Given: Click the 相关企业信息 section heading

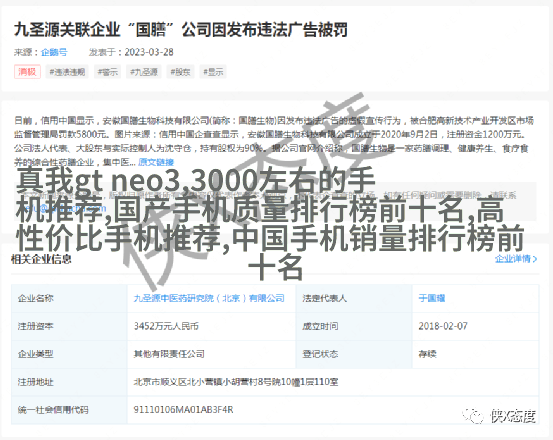Looking at the screenshot, I should [x=41, y=259].
